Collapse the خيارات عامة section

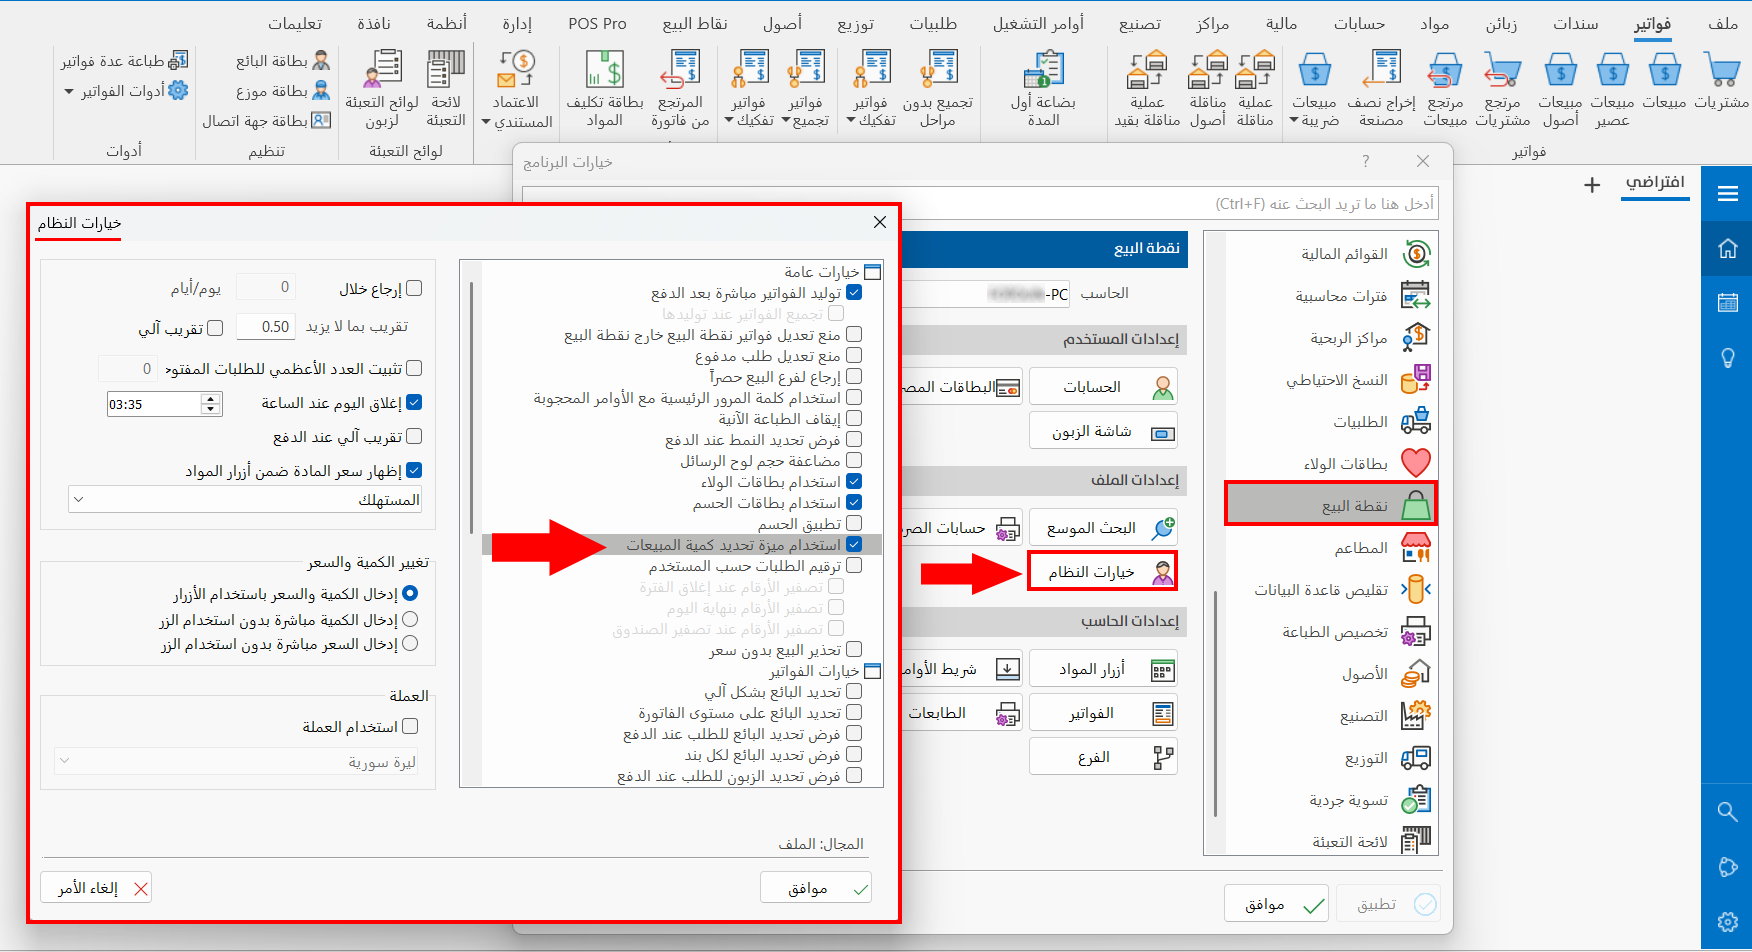(871, 271)
